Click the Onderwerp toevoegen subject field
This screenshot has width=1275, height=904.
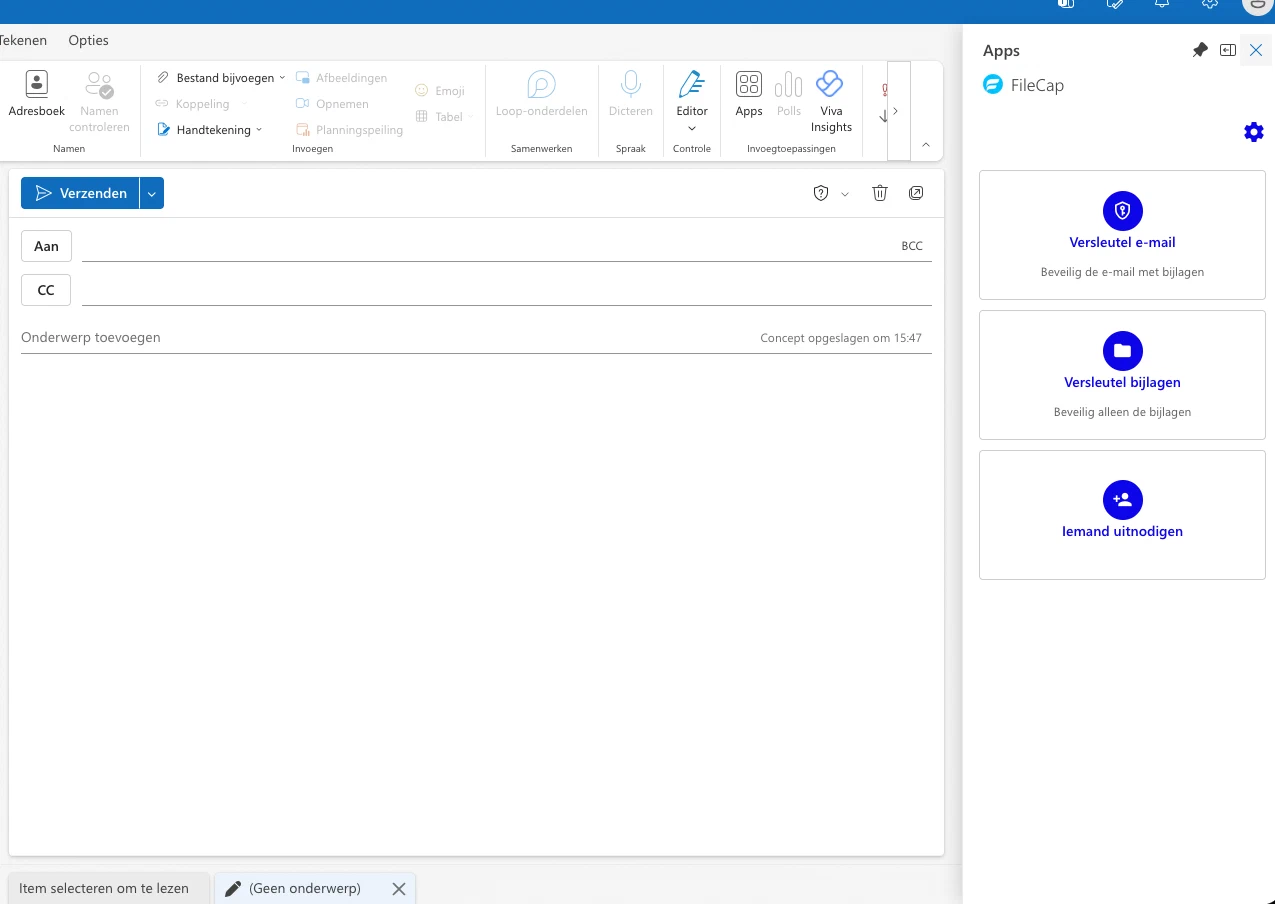tap(385, 338)
